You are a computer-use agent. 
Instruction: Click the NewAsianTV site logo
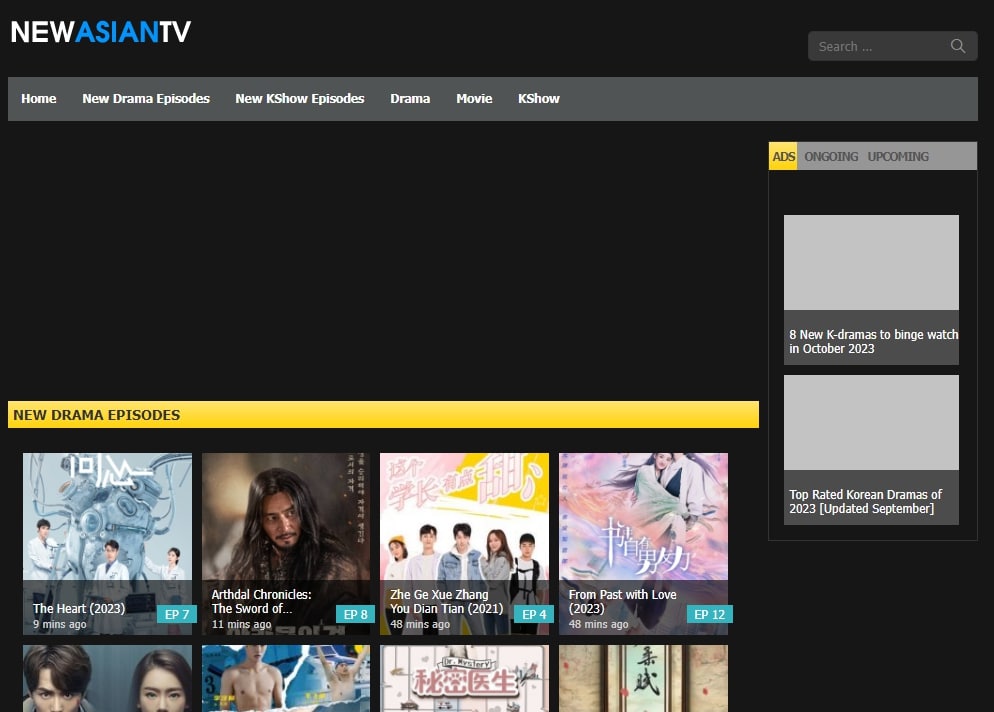(100, 33)
